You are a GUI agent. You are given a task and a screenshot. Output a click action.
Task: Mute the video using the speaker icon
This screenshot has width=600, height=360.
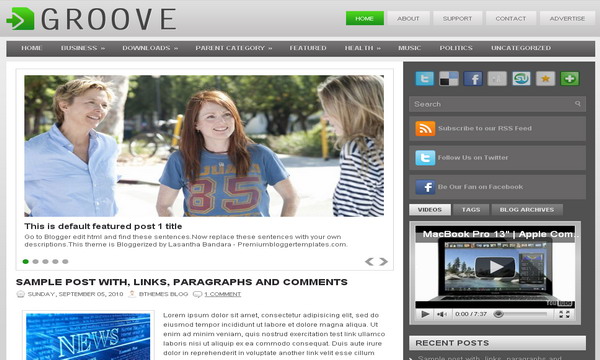tap(441, 314)
